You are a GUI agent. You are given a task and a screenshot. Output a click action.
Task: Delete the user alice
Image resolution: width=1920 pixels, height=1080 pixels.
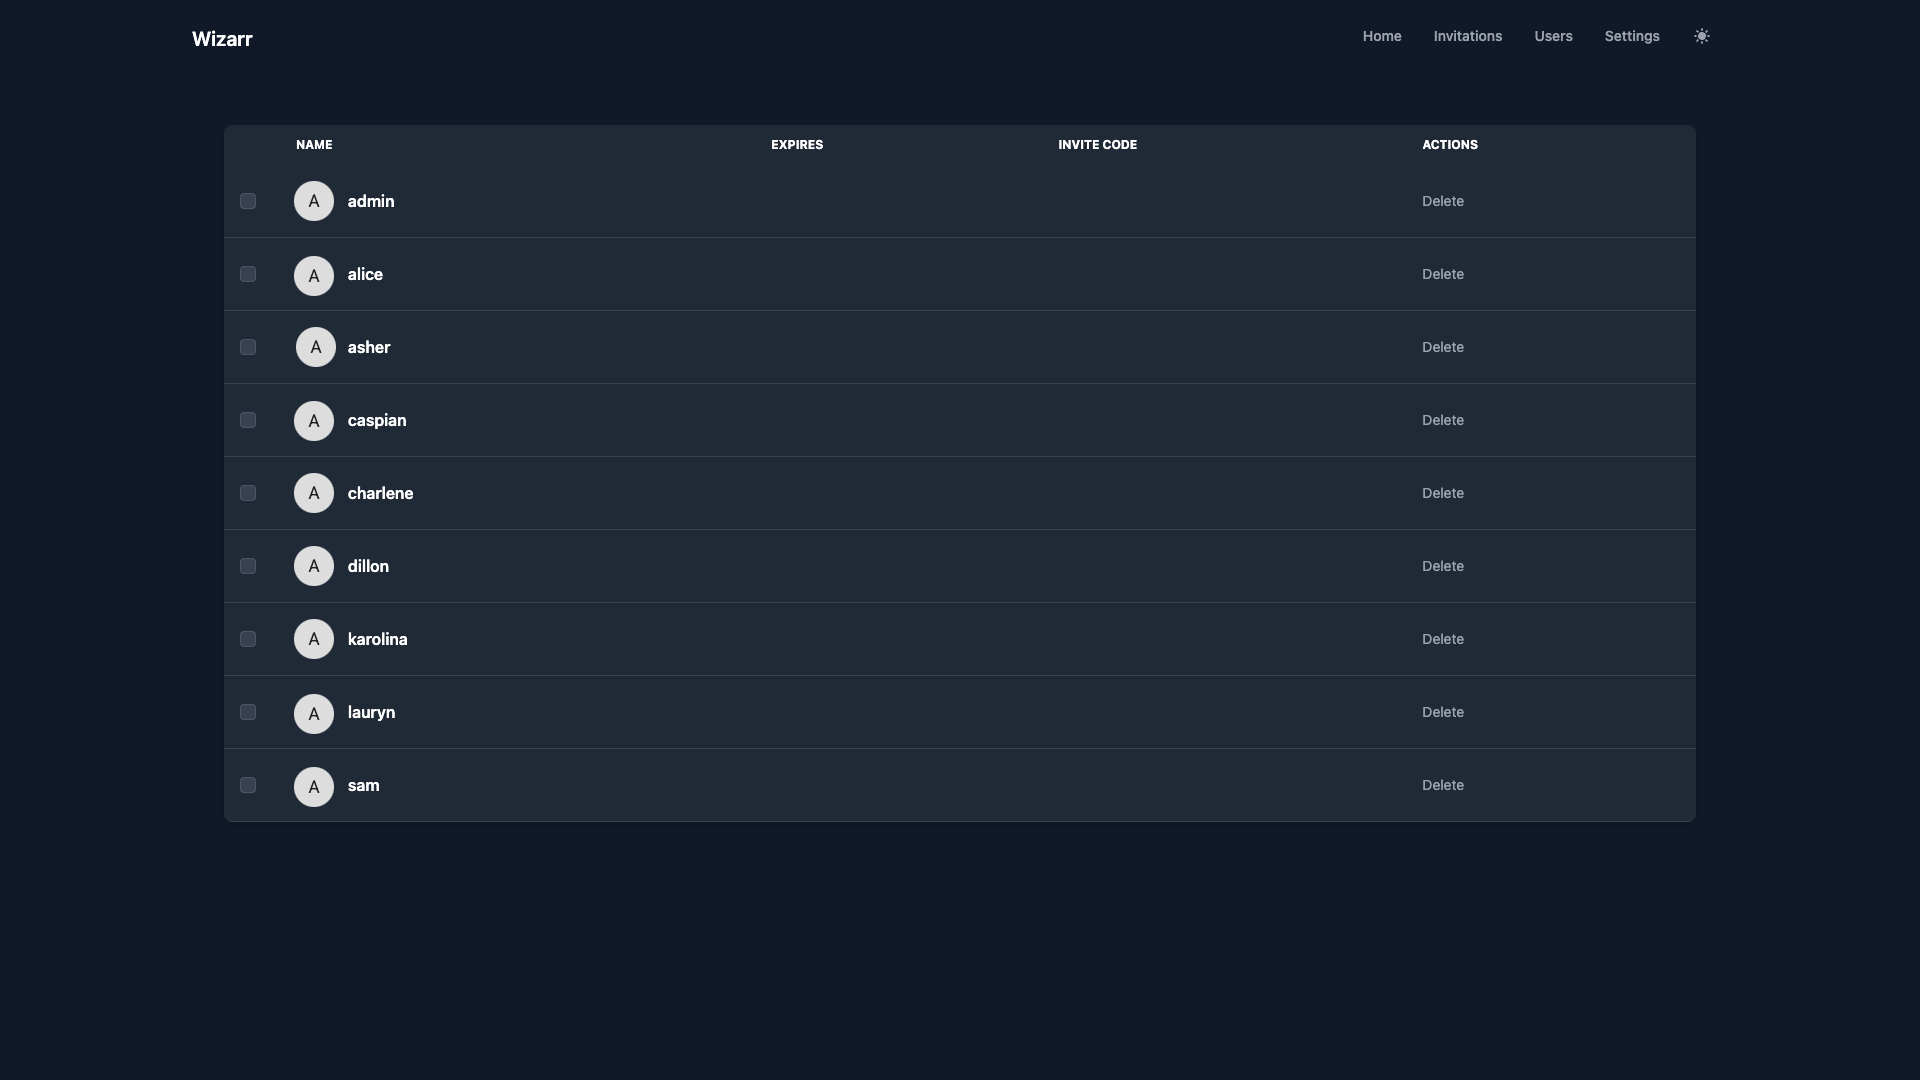coord(1442,274)
